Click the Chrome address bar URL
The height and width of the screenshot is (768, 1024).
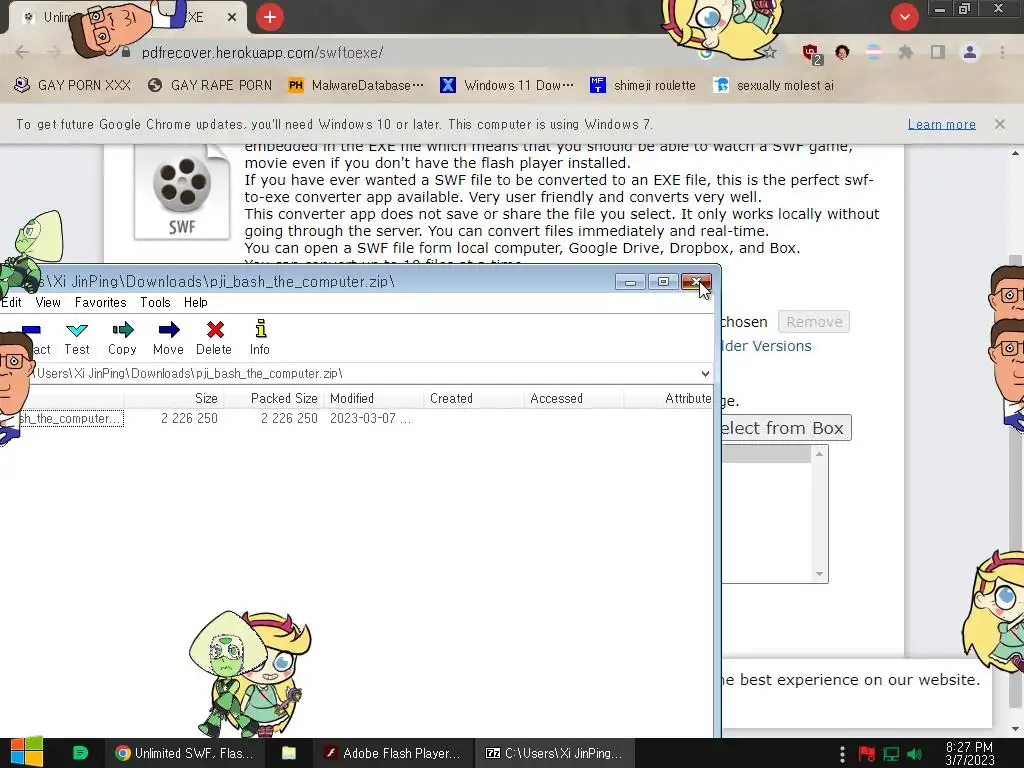point(263,53)
